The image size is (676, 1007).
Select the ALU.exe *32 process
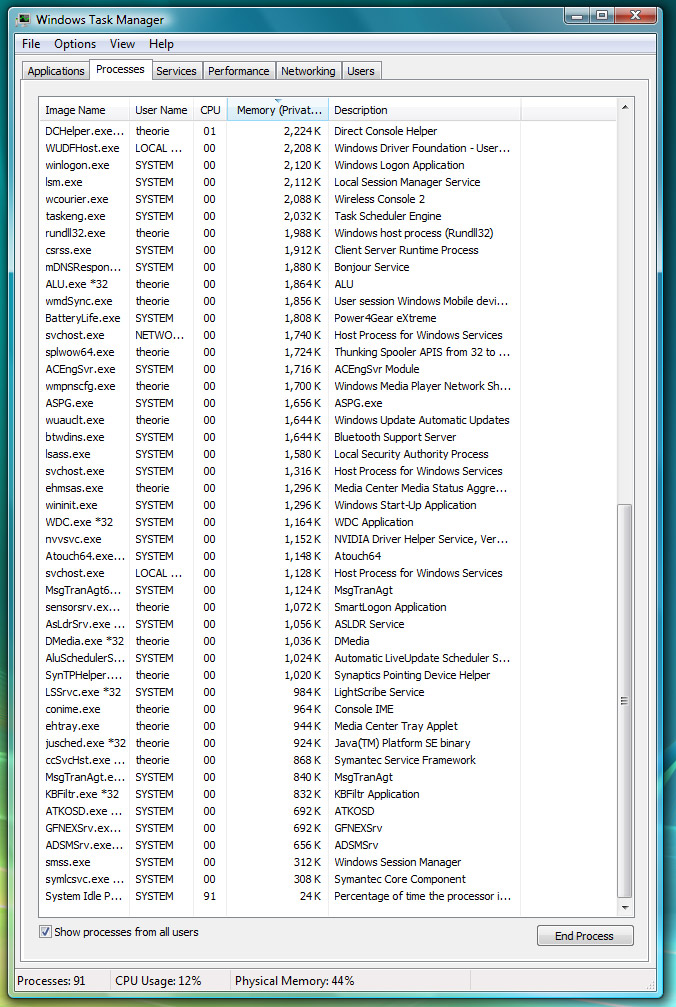coord(280,285)
